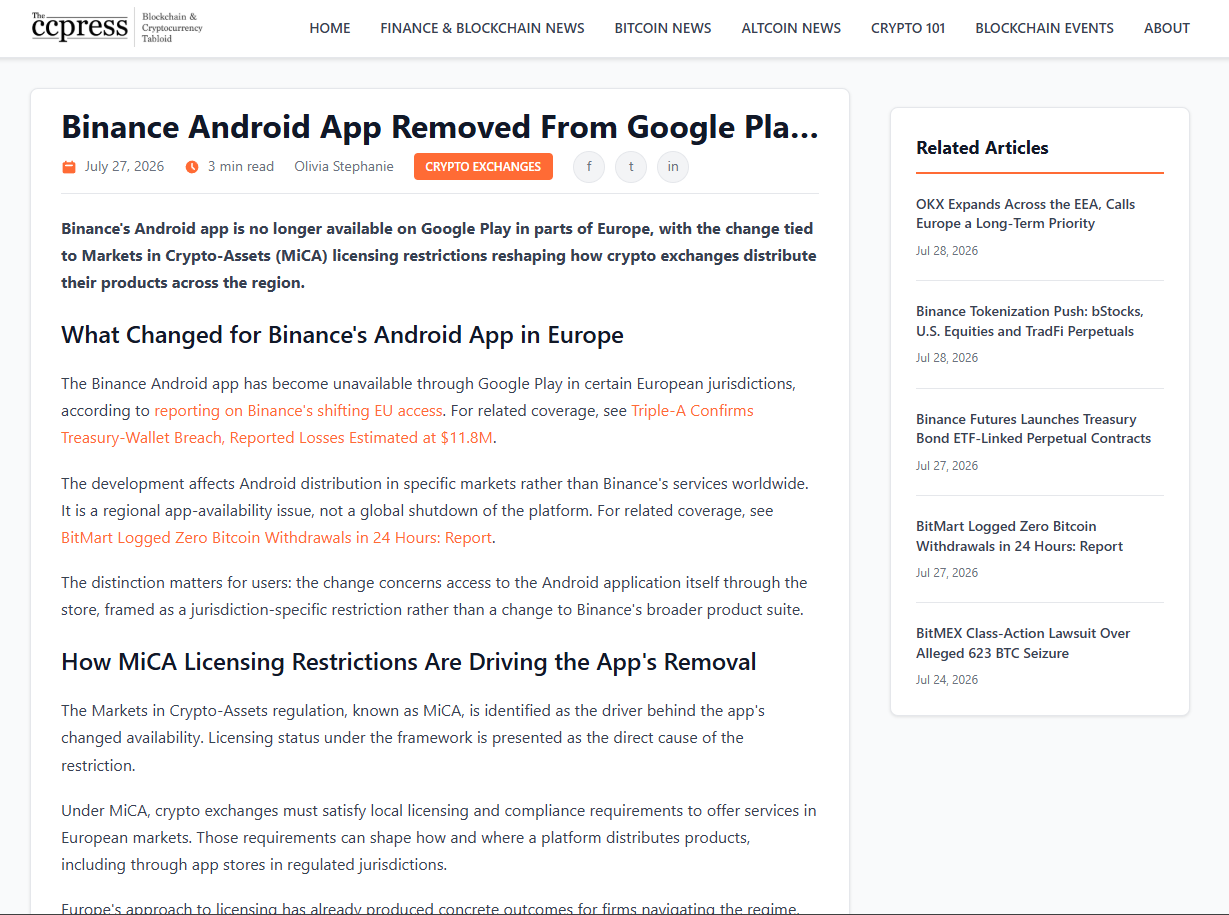Open CRYPTO 101 page
Viewport: 1229px width, 915px height.
(x=908, y=28)
